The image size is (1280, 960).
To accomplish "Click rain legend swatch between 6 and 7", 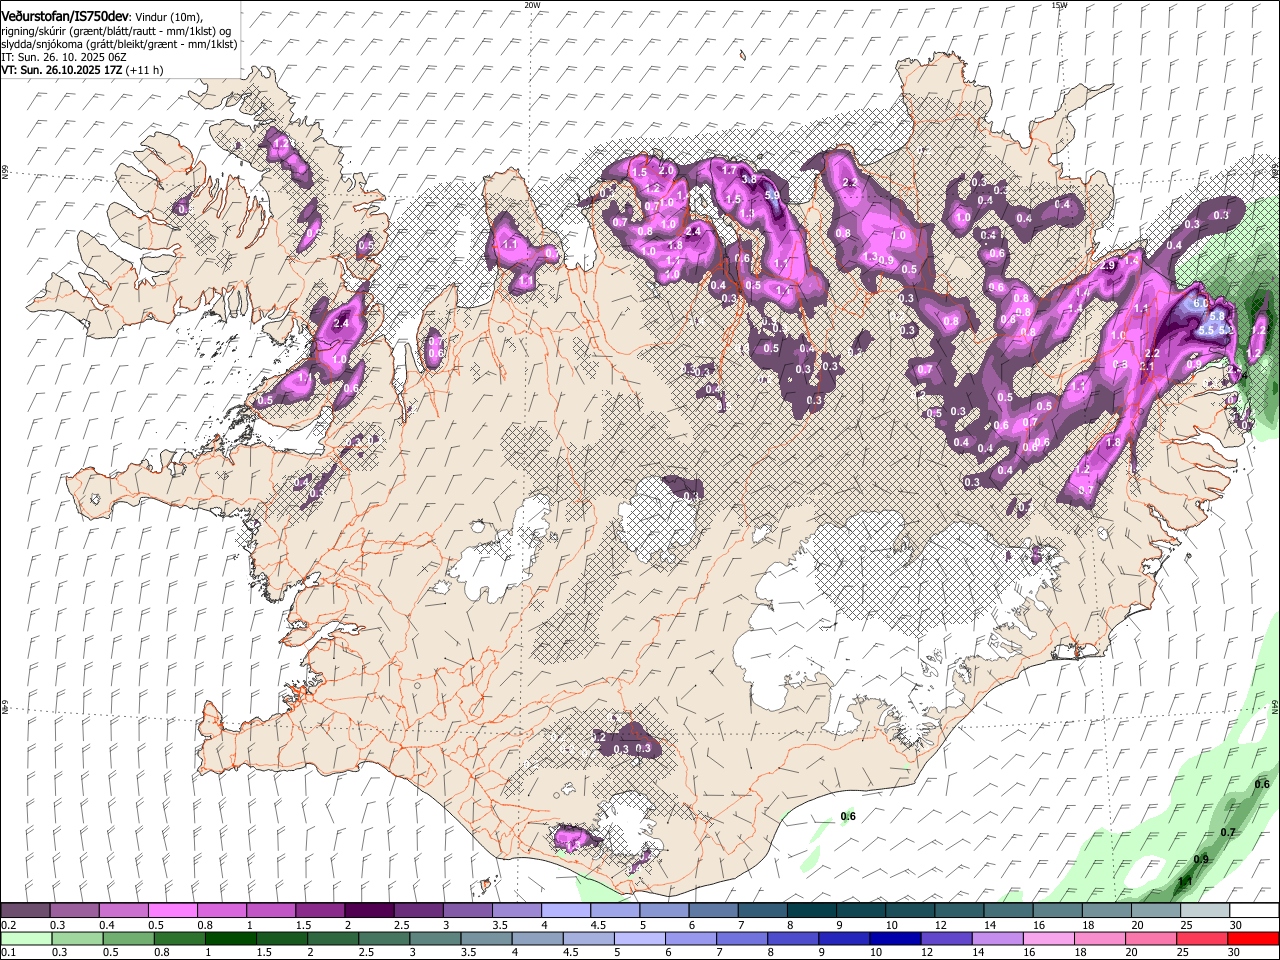I will (x=691, y=938).
